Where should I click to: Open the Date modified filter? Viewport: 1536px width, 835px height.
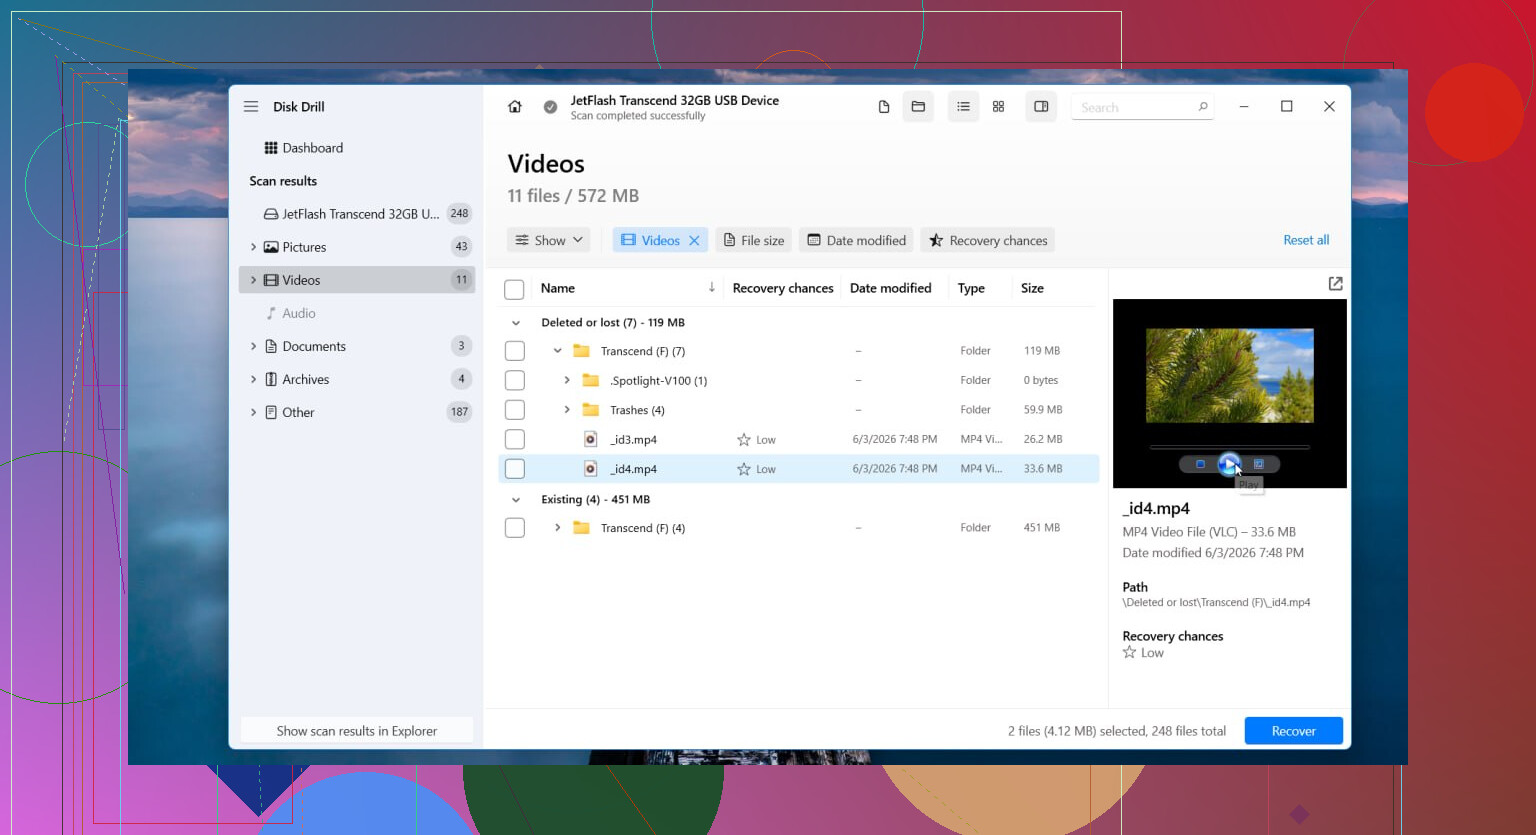click(856, 241)
